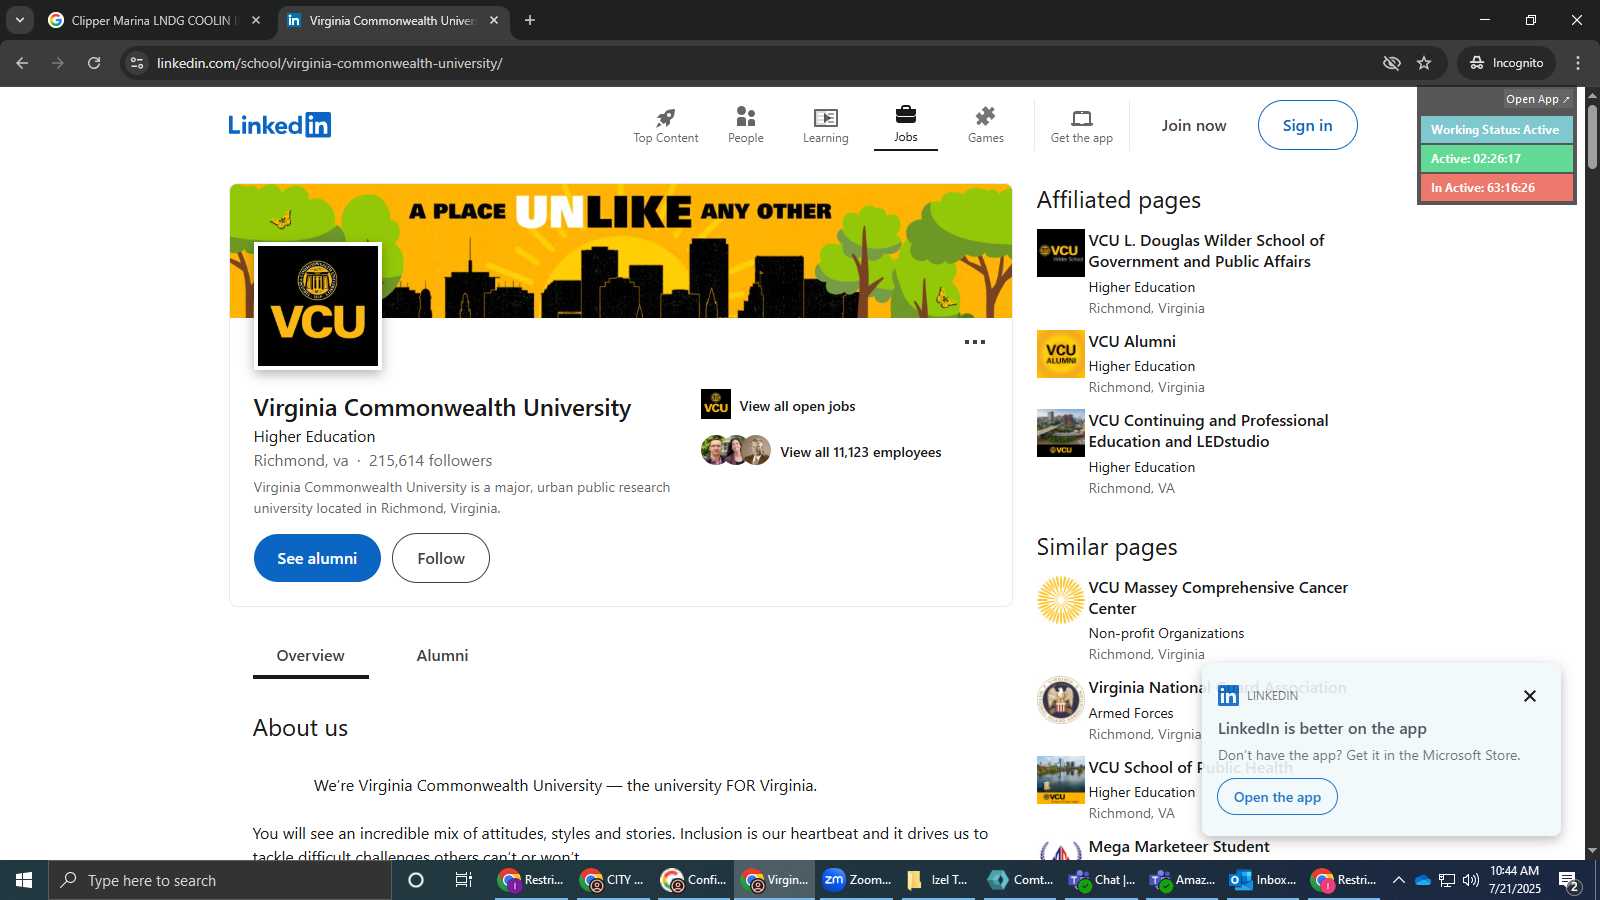Open Outlook Inbox from taskbar
Viewport: 1600px width, 900px height.
1264,880
